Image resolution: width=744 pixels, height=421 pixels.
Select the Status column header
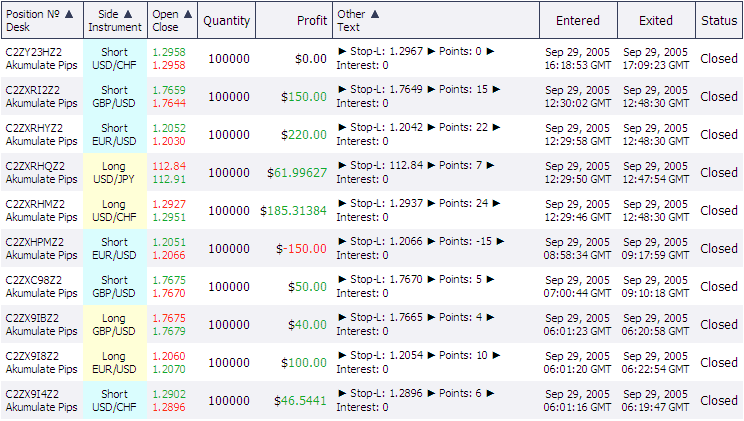(x=719, y=20)
